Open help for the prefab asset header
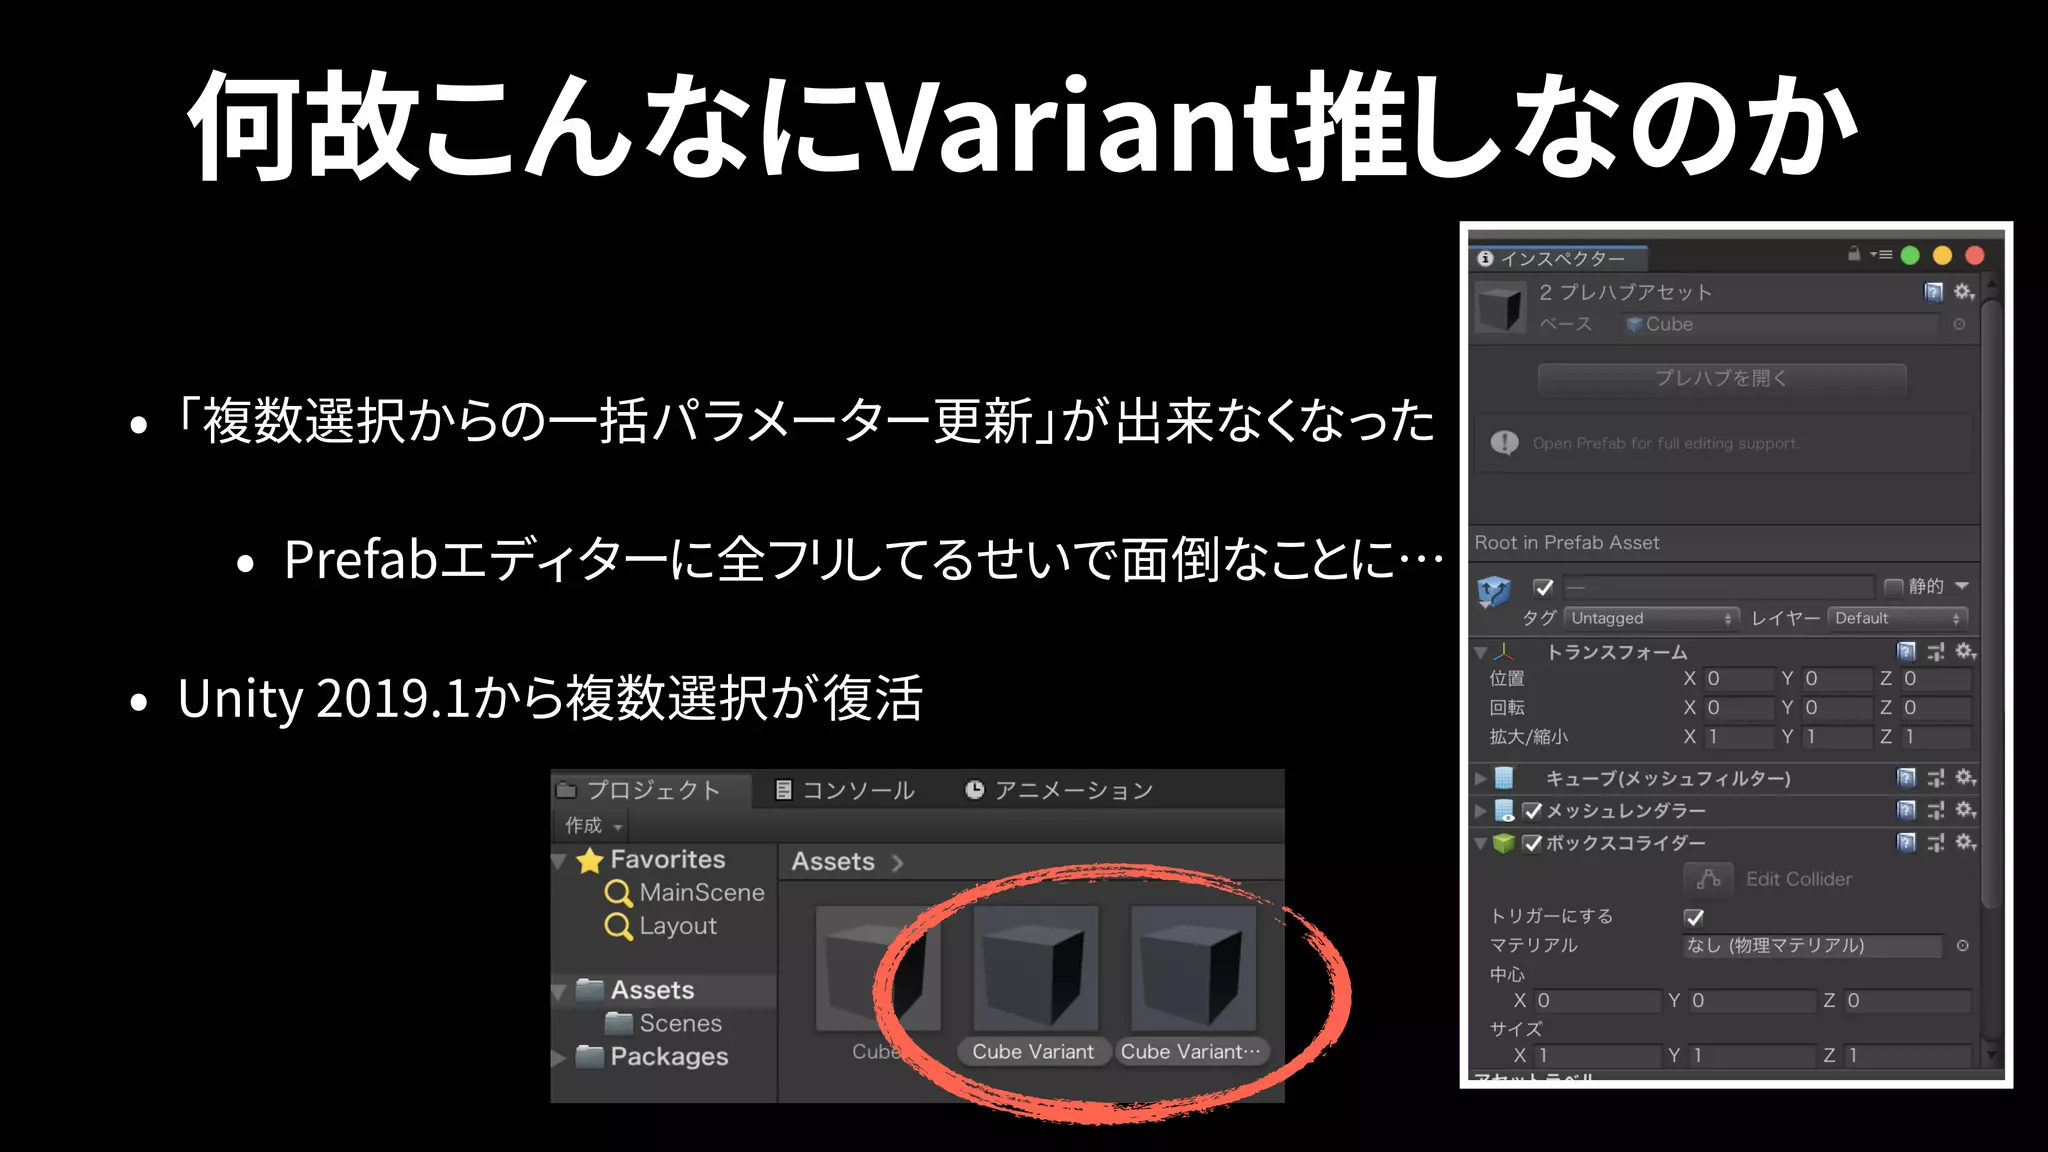The height and width of the screenshot is (1152, 2048). pos(1934,292)
